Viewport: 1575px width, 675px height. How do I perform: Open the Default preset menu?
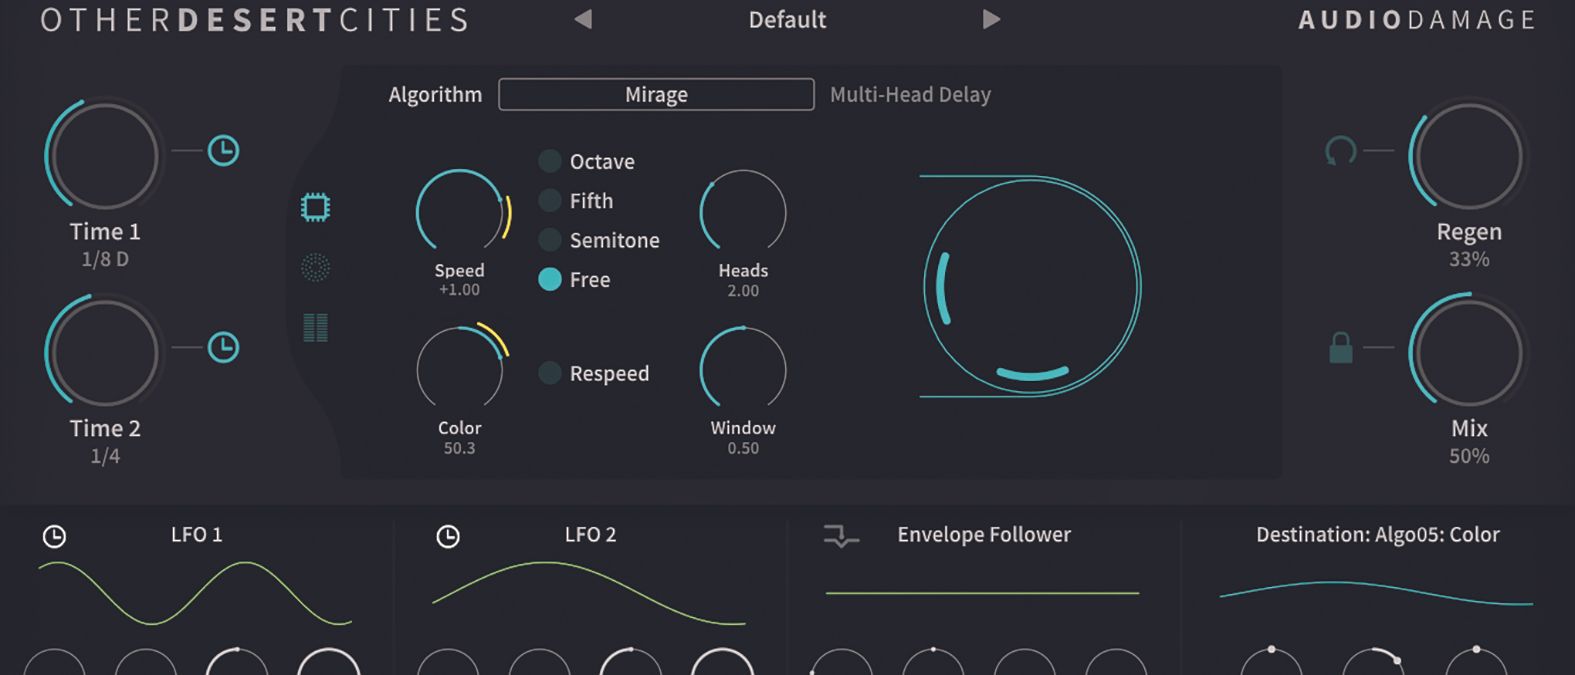(787, 20)
